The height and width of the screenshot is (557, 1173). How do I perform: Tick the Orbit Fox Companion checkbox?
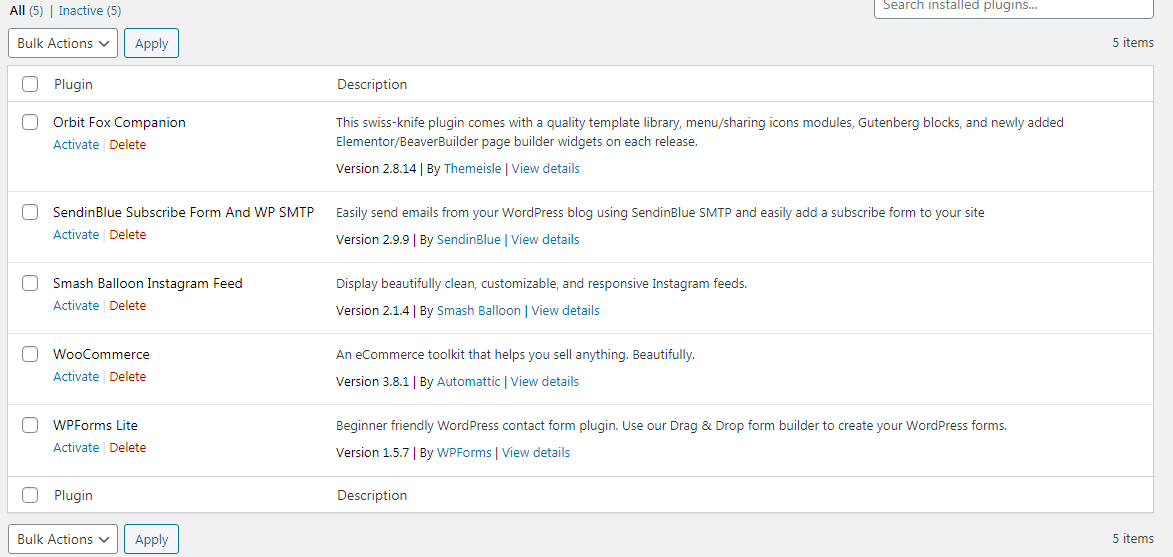point(30,123)
